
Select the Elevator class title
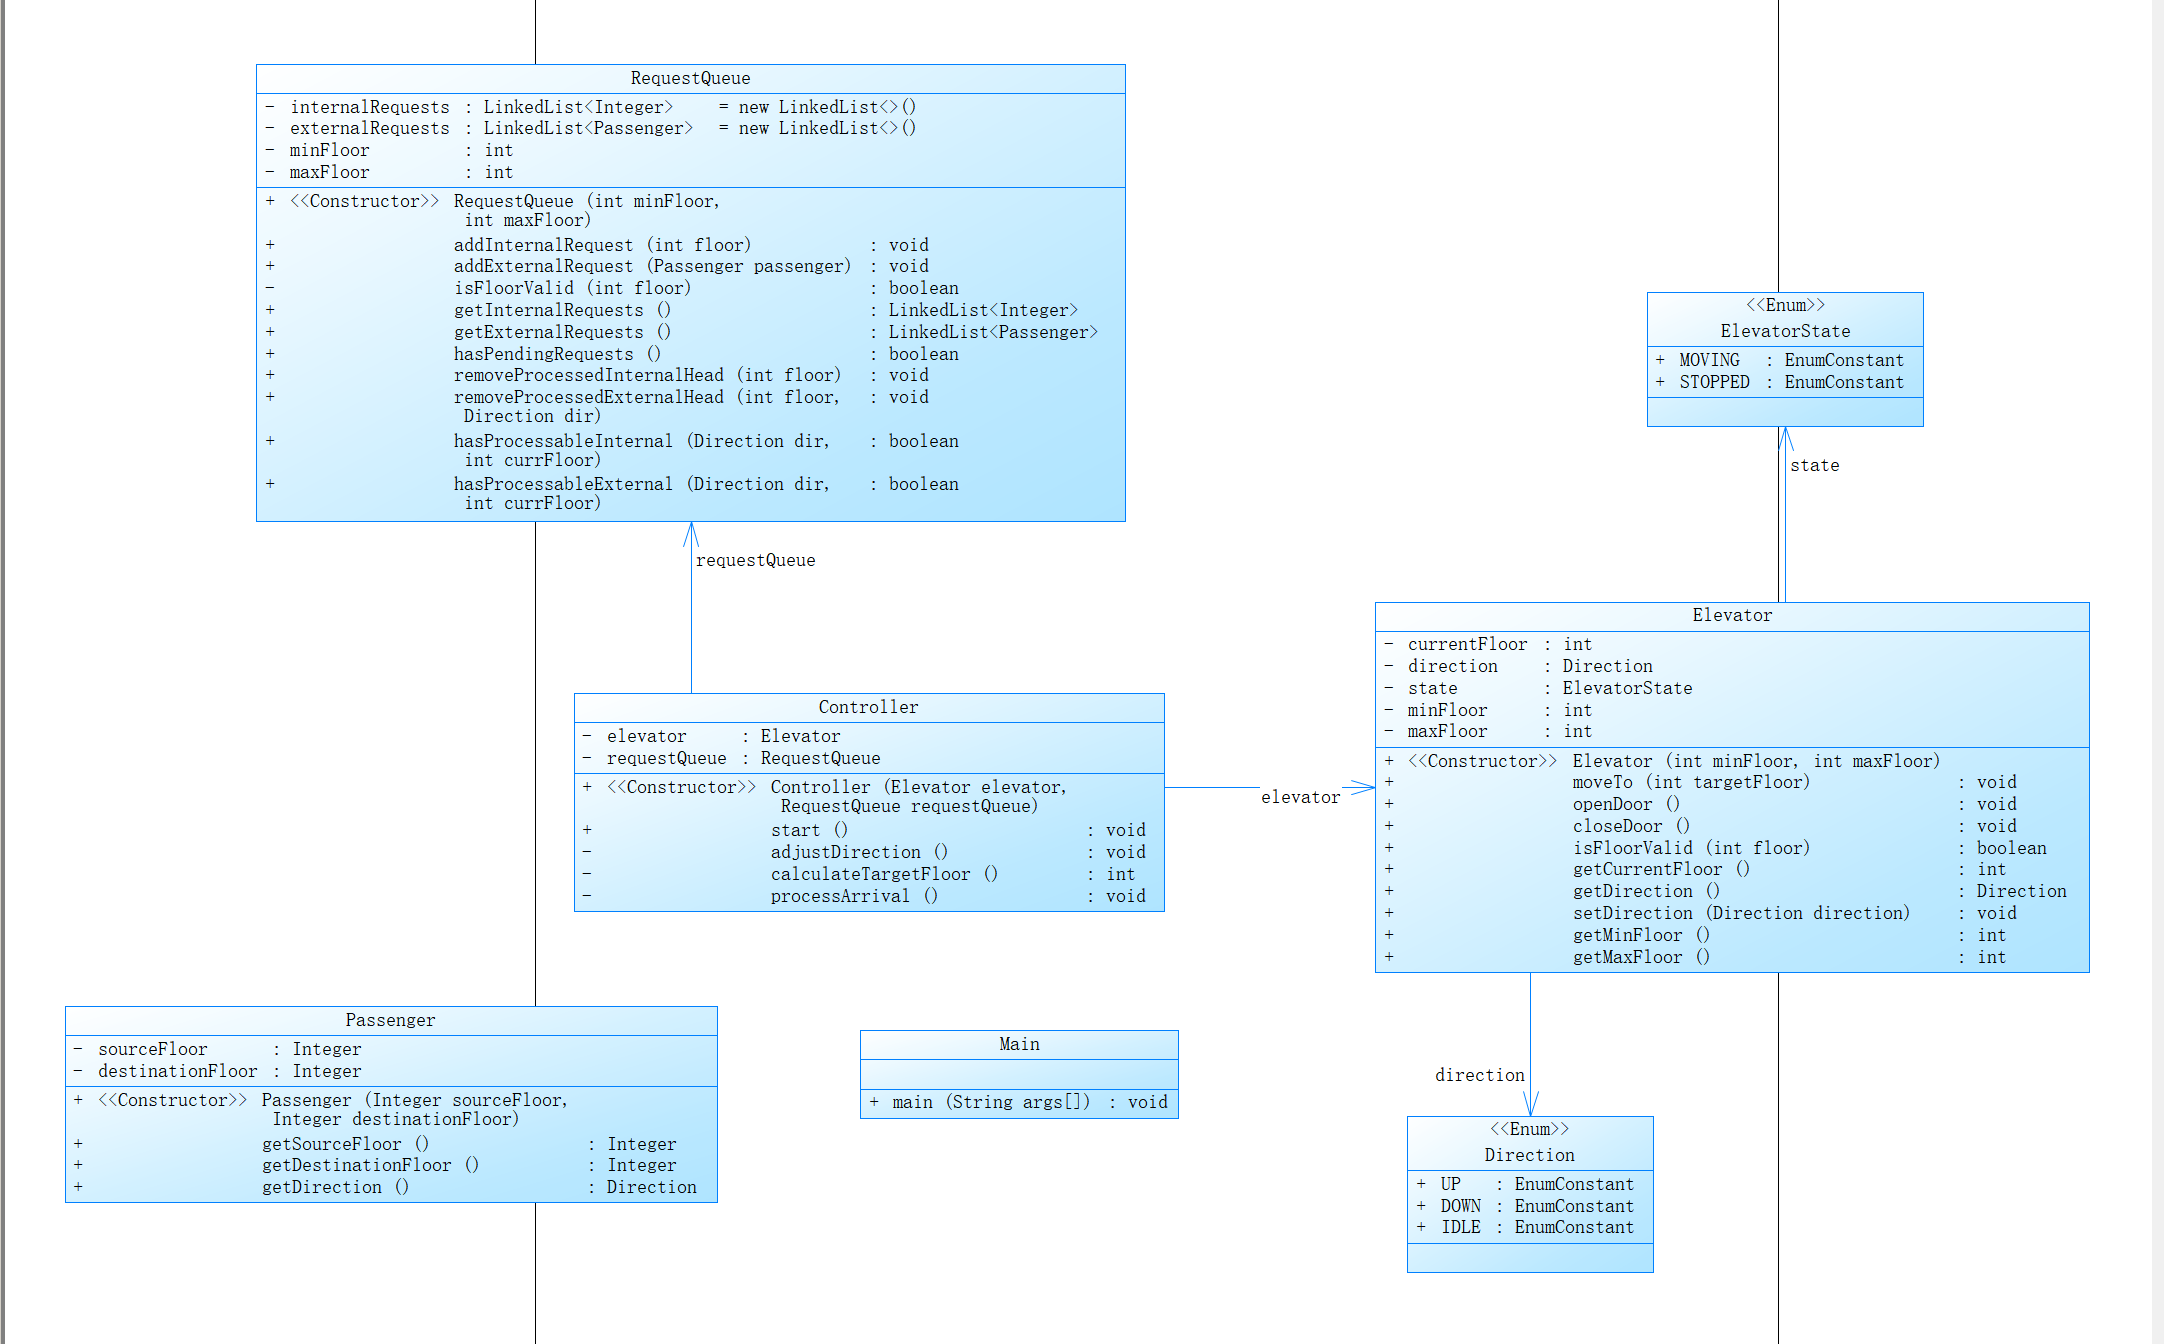1732,615
